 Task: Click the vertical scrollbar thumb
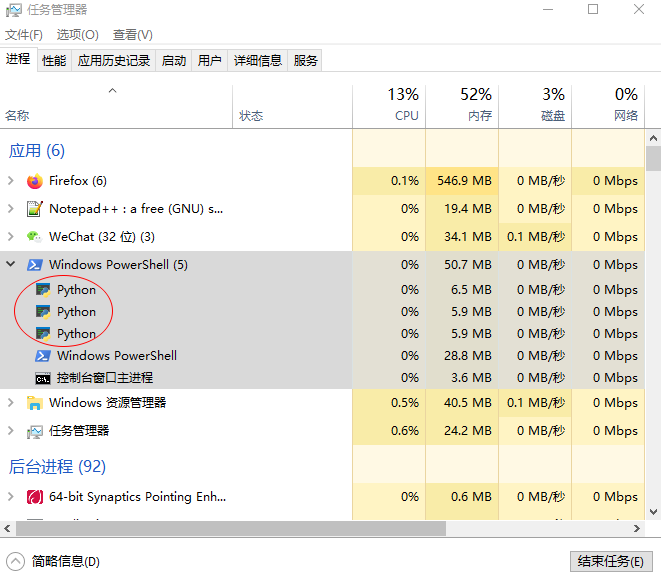653,159
